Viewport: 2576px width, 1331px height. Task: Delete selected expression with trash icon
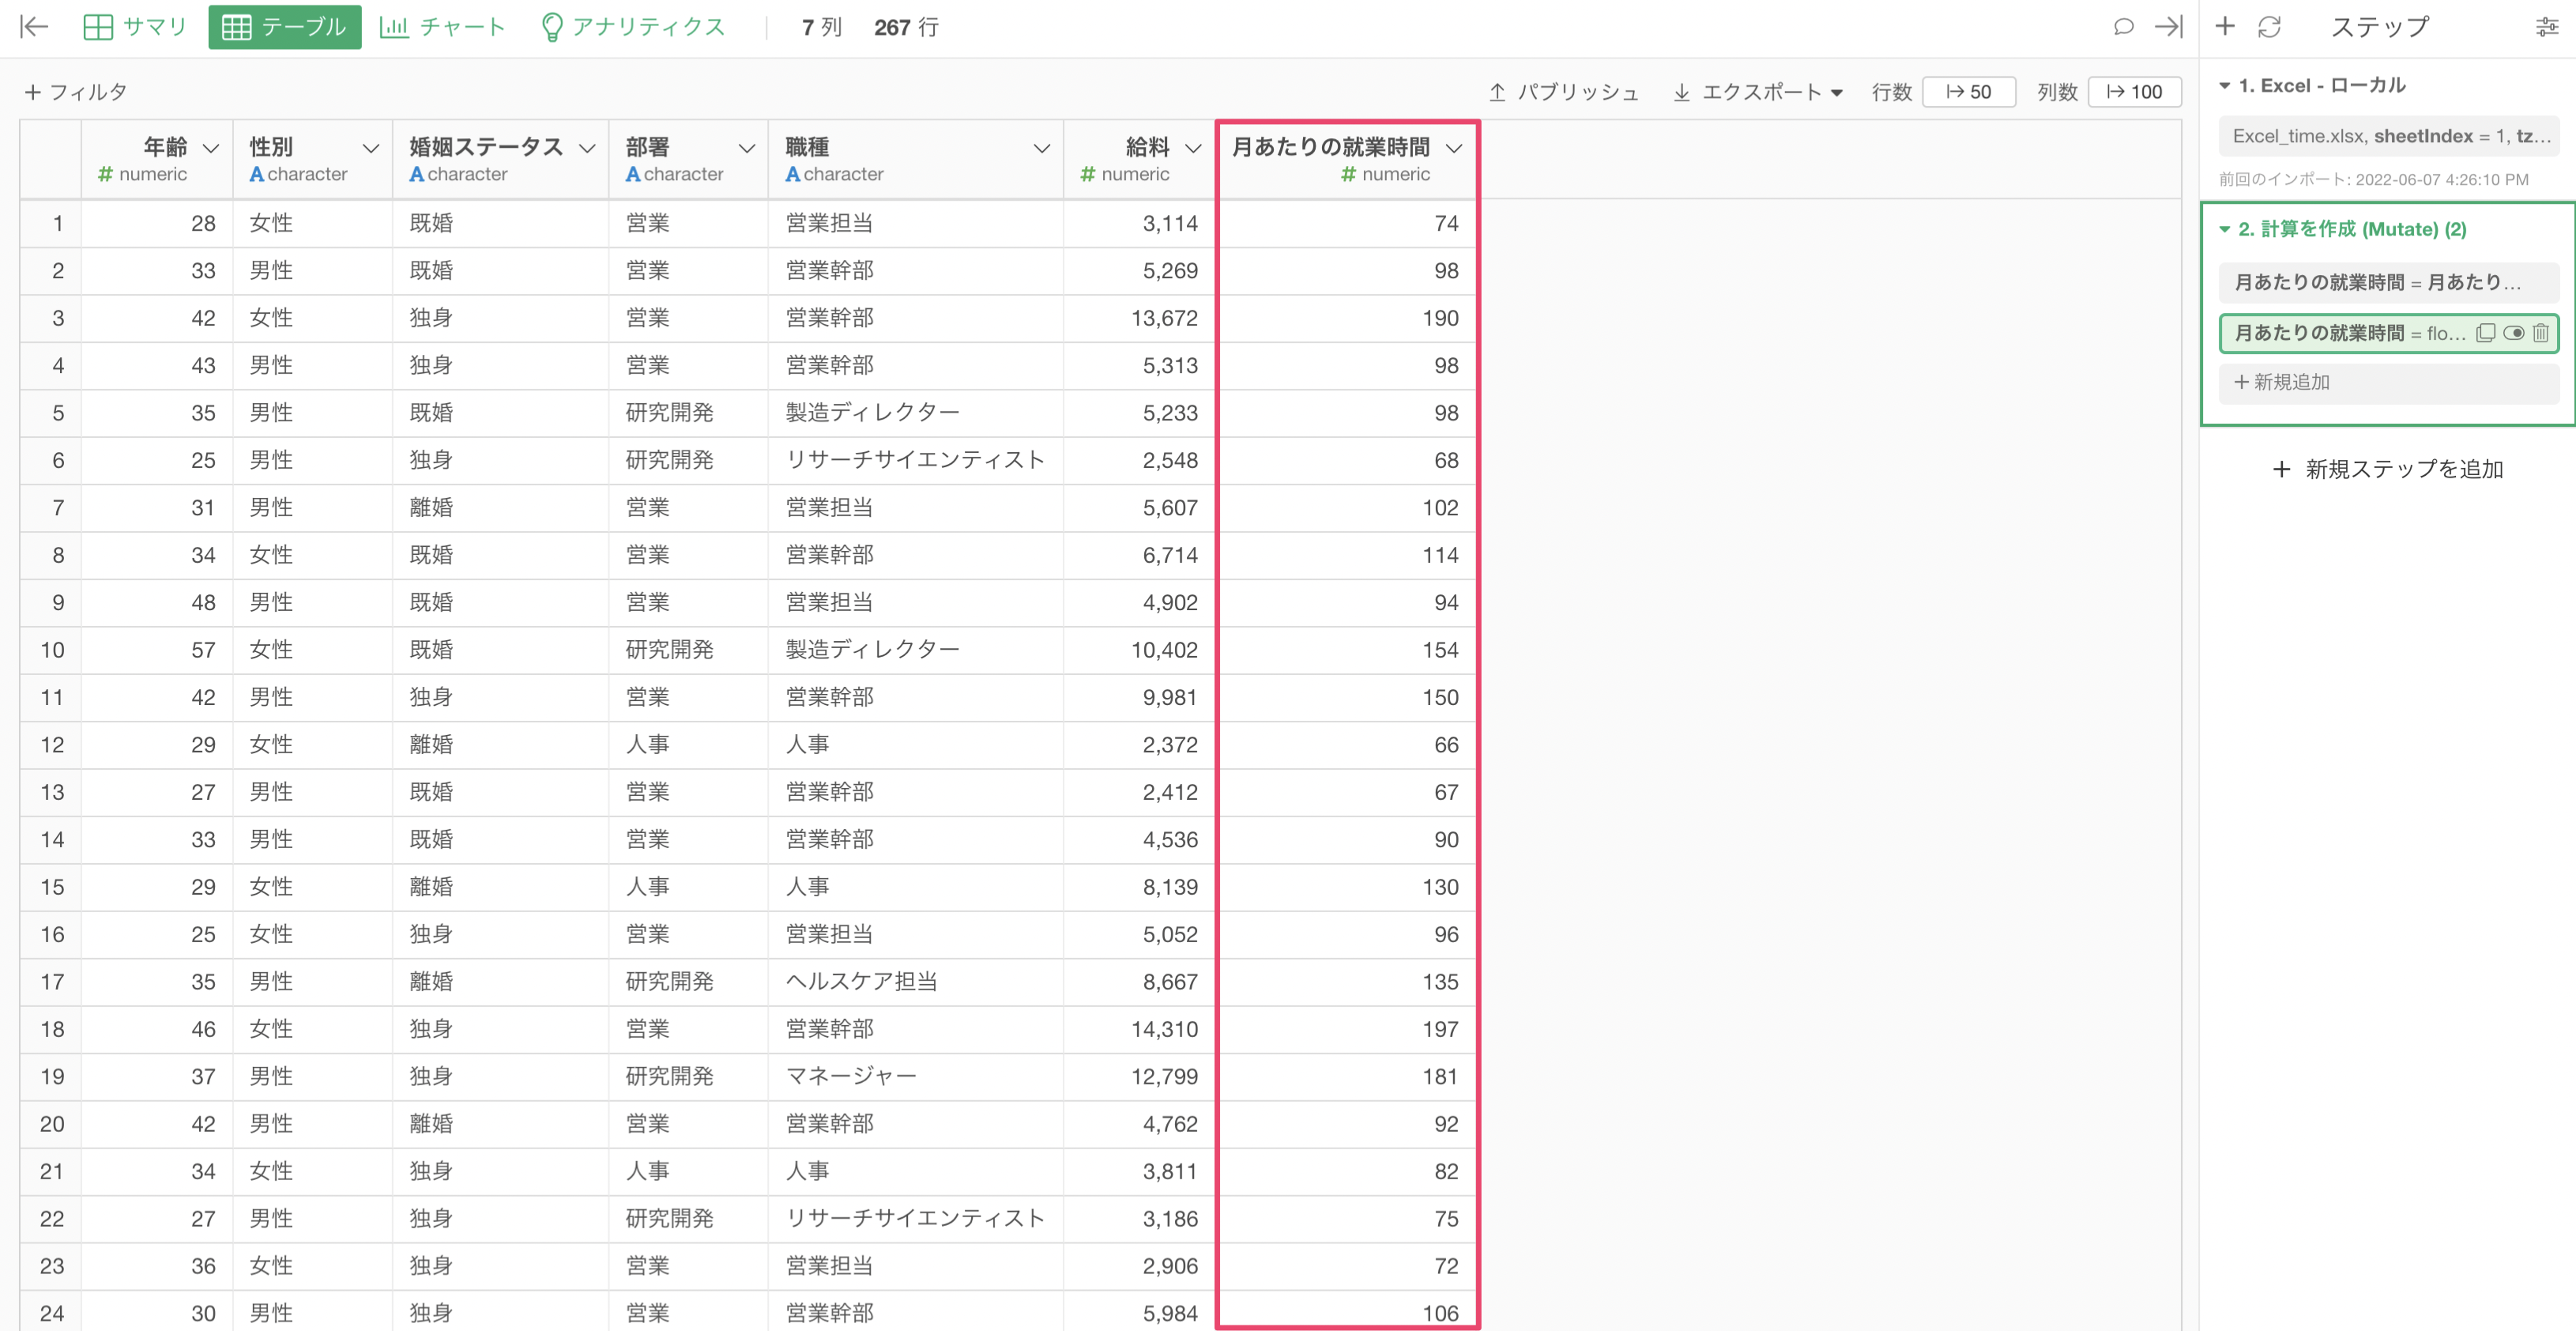pyautogui.click(x=2541, y=333)
